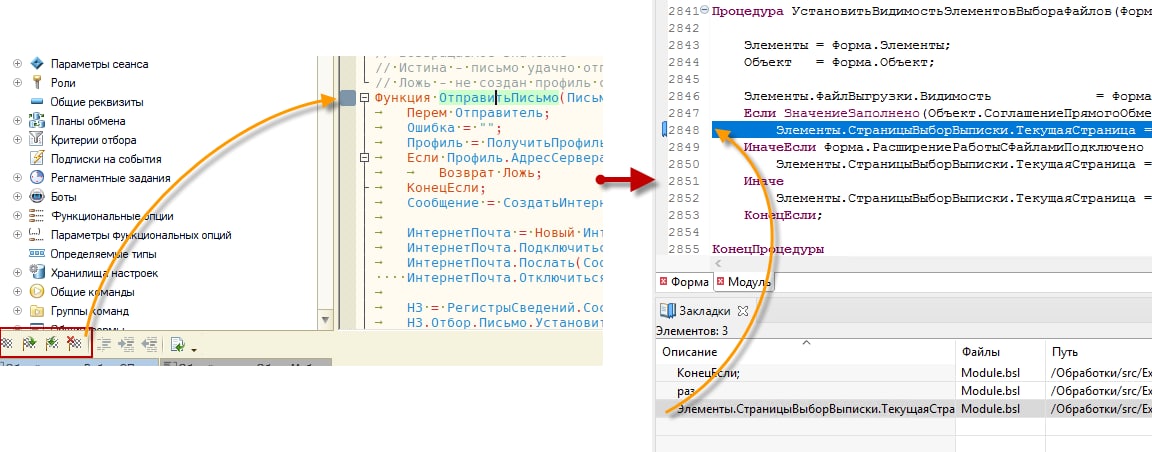This screenshot has width=1152, height=452.
Task: Click the КонецПроцедуры keyword at line 2855
Action: [768, 249]
